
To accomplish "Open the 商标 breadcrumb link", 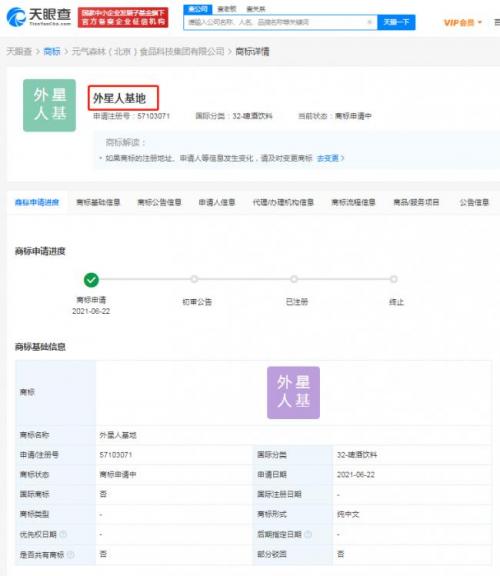I will tap(52, 51).
